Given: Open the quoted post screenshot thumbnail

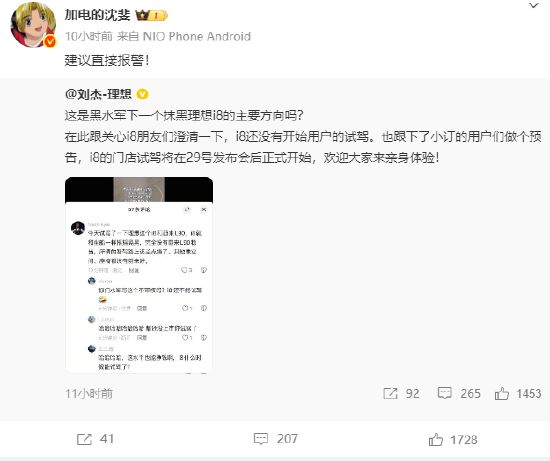Looking at the screenshot, I should tap(139, 275).
